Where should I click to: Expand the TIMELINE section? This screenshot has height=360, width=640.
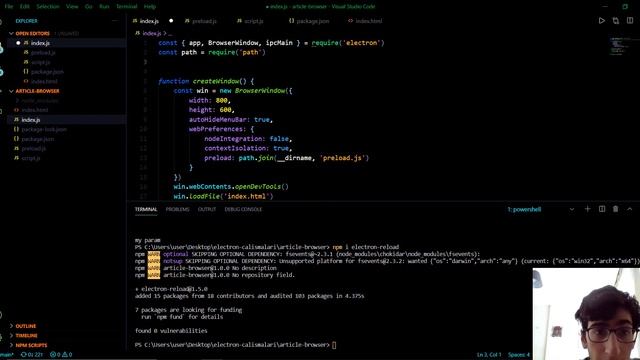click(x=26, y=336)
